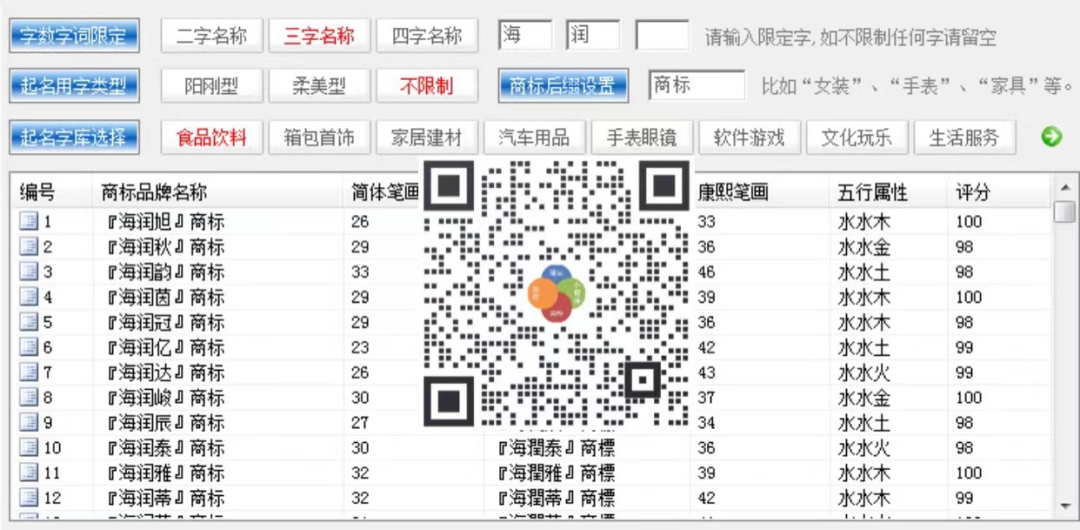The image size is (1080, 530).
Task: Click the 字数字词限定 button
Action: (x=74, y=35)
